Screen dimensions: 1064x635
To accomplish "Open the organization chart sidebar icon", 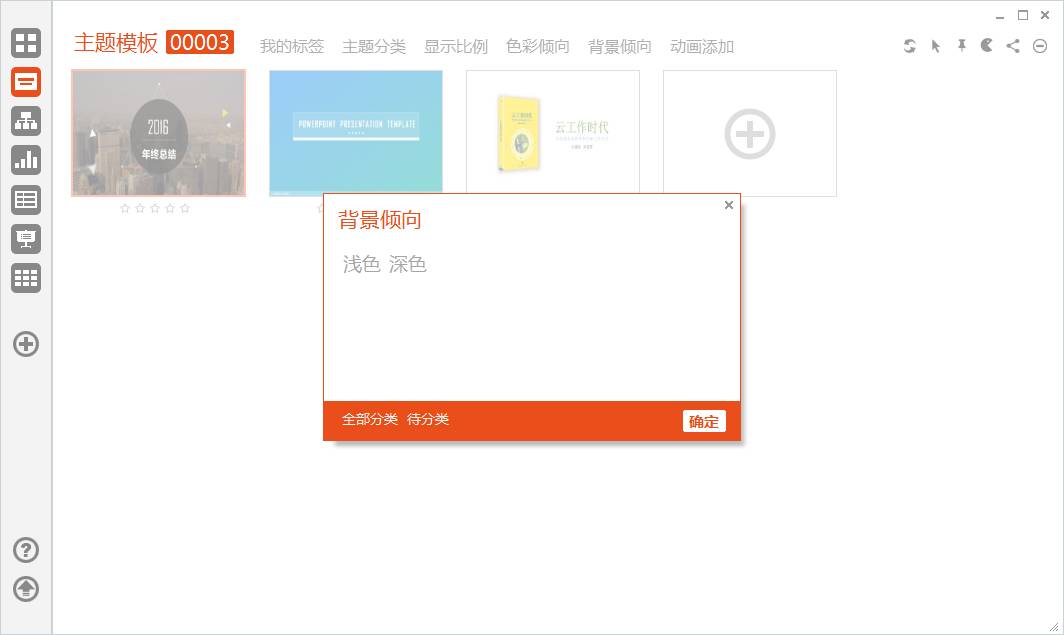I will click(26, 121).
